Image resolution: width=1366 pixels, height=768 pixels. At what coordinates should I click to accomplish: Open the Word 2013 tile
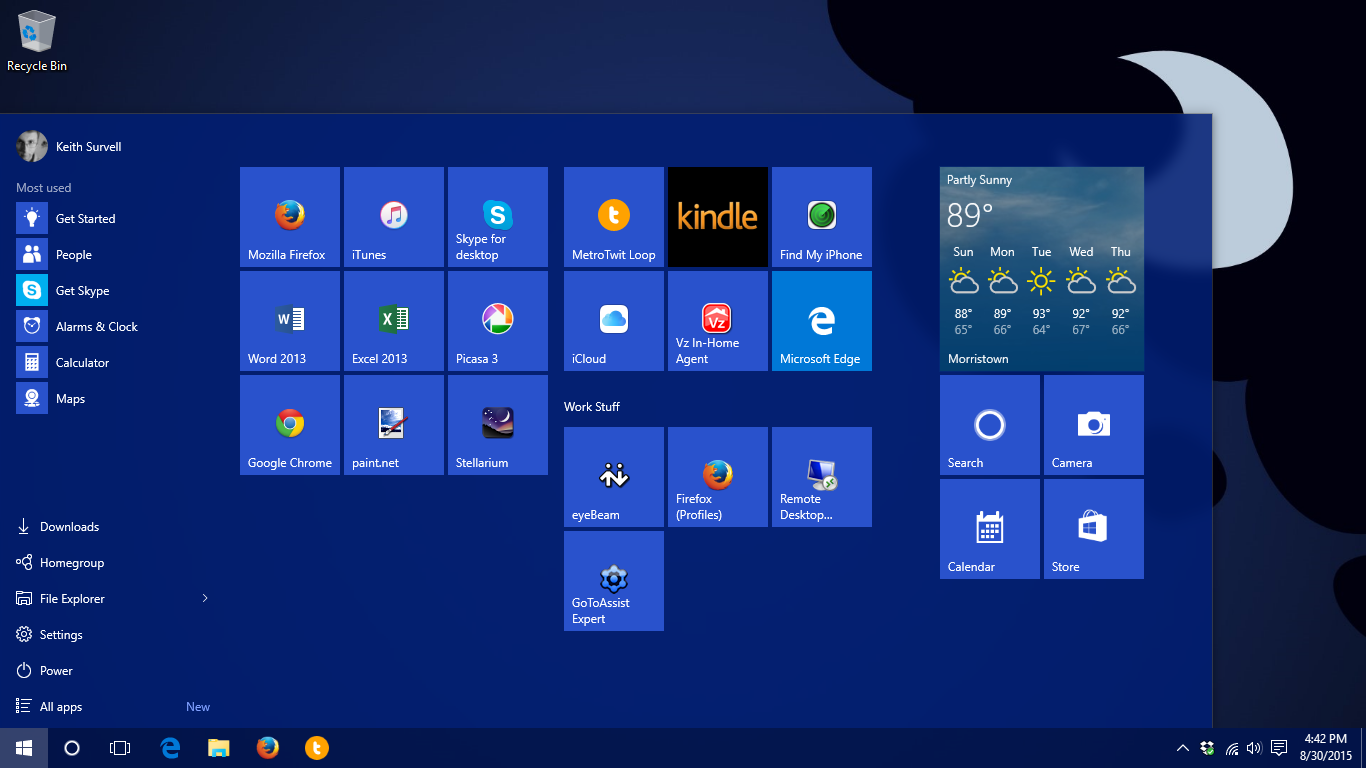tap(290, 321)
